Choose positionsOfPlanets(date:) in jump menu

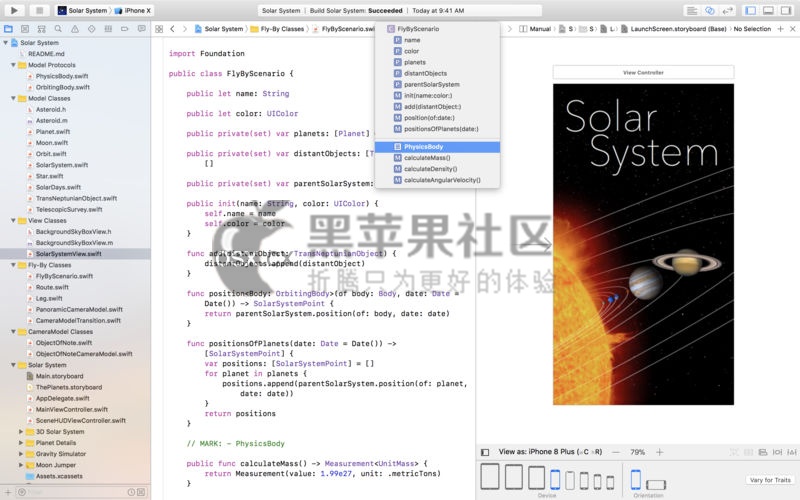pos(437,129)
